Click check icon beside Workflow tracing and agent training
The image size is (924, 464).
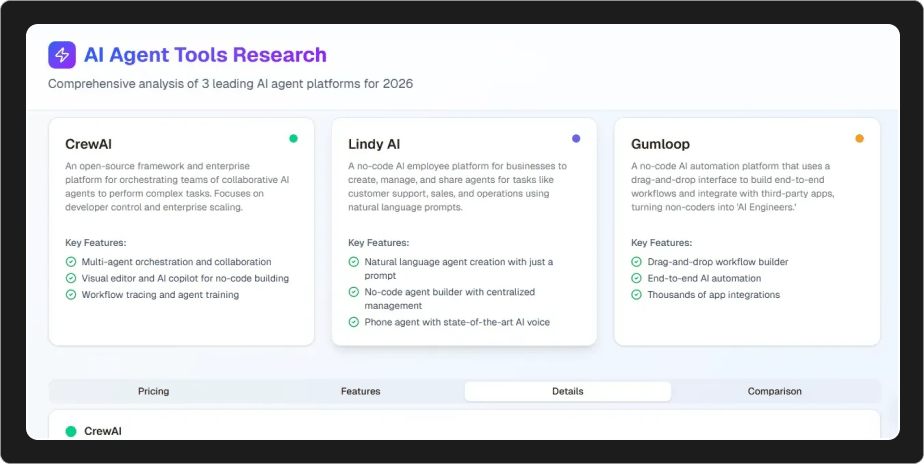click(x=71, y=295)
